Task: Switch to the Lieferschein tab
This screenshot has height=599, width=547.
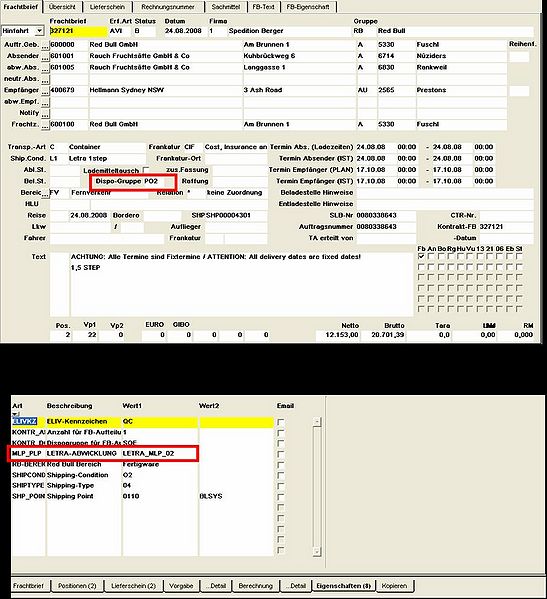Action: click(x=107, y=7)
